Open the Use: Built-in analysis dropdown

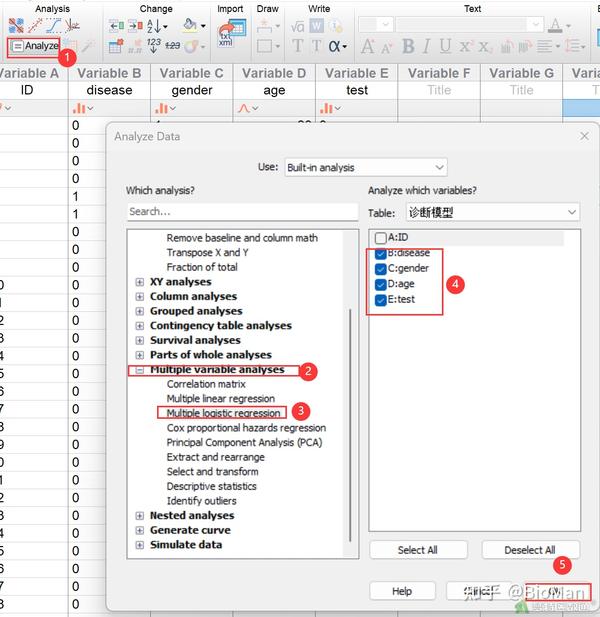[364, 167]
